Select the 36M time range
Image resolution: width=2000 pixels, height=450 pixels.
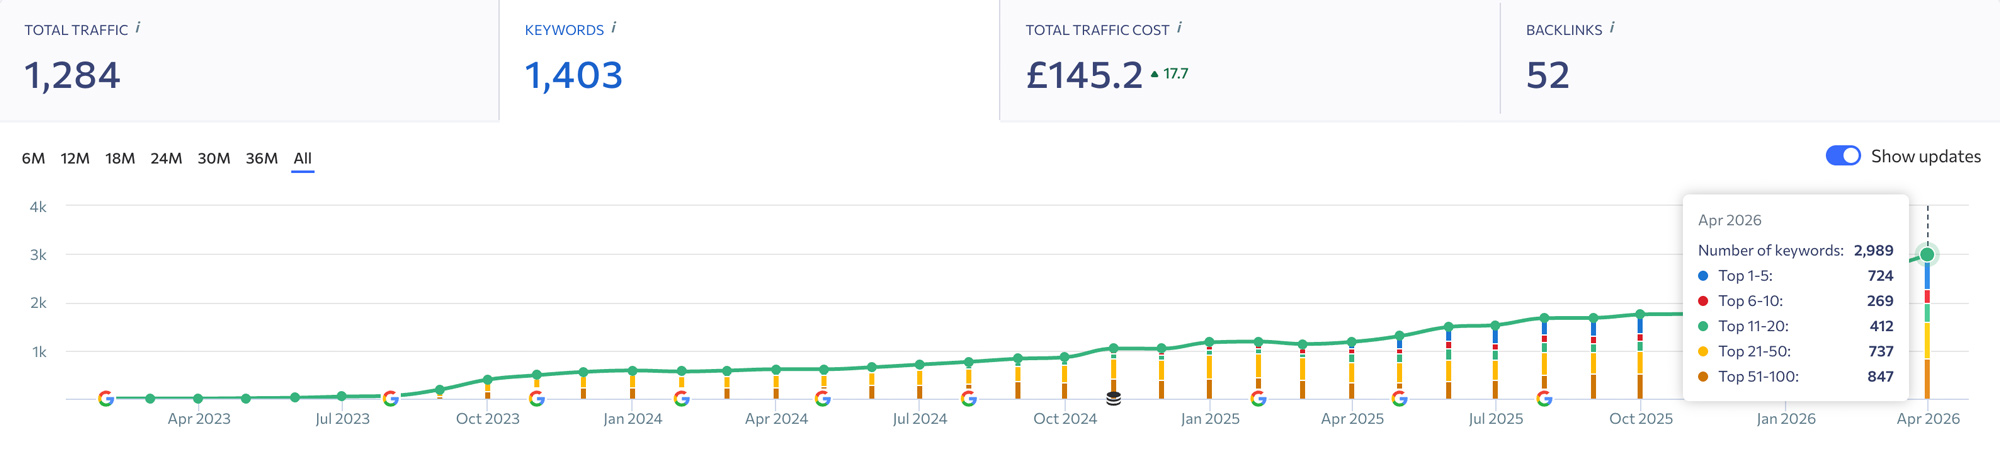(262, 158)
